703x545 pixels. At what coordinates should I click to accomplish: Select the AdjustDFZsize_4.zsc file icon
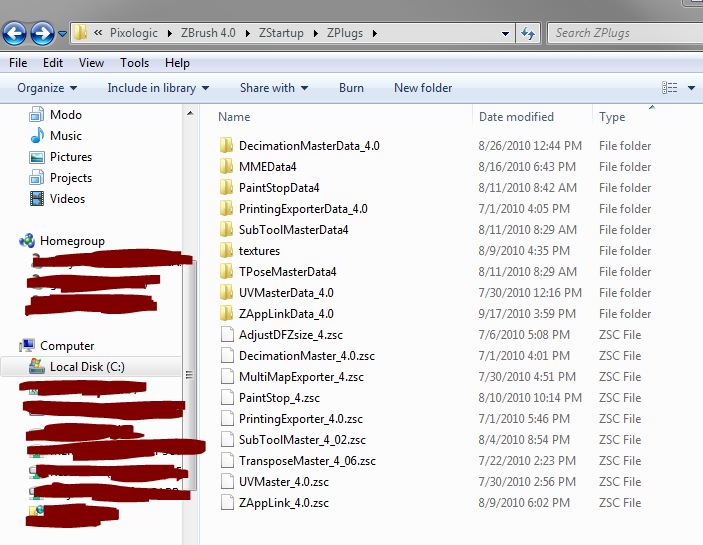(x=227, y=335)
